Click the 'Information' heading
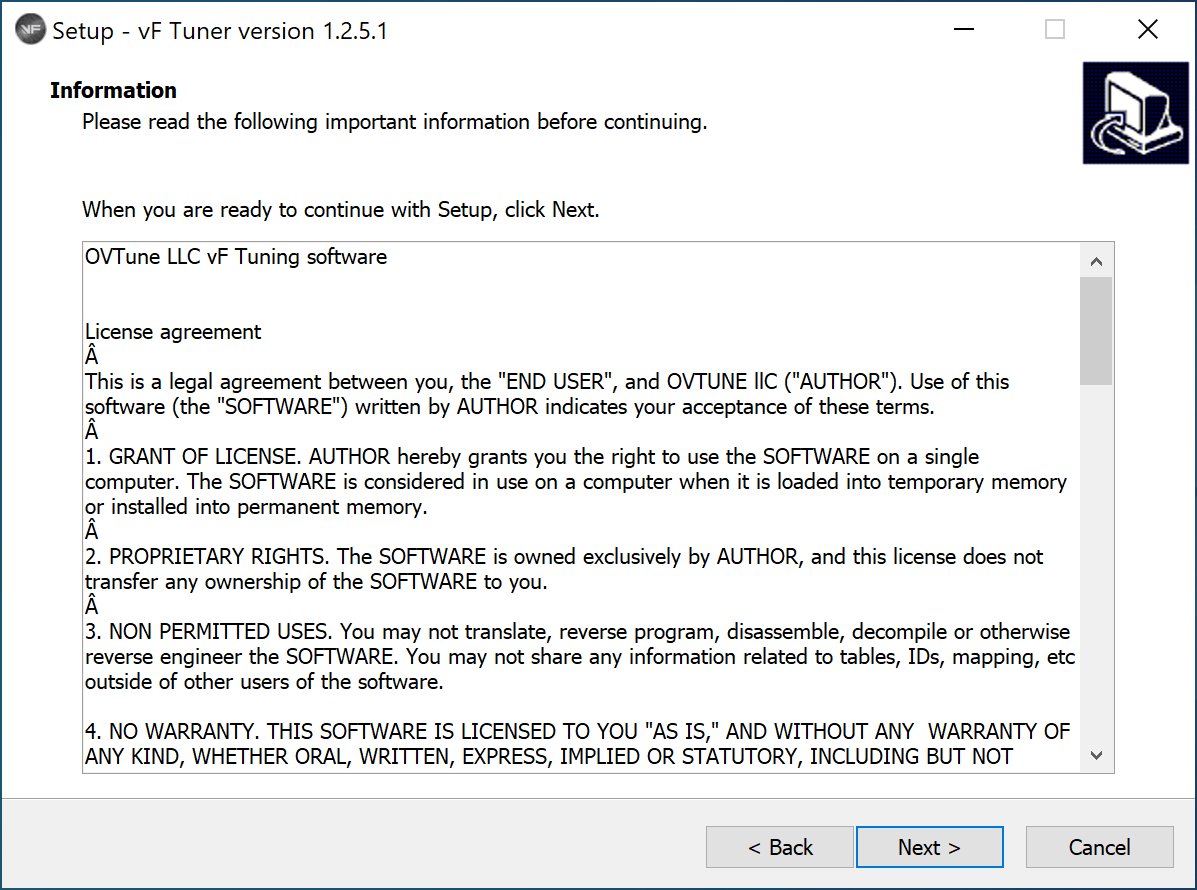 coord(113,90)
